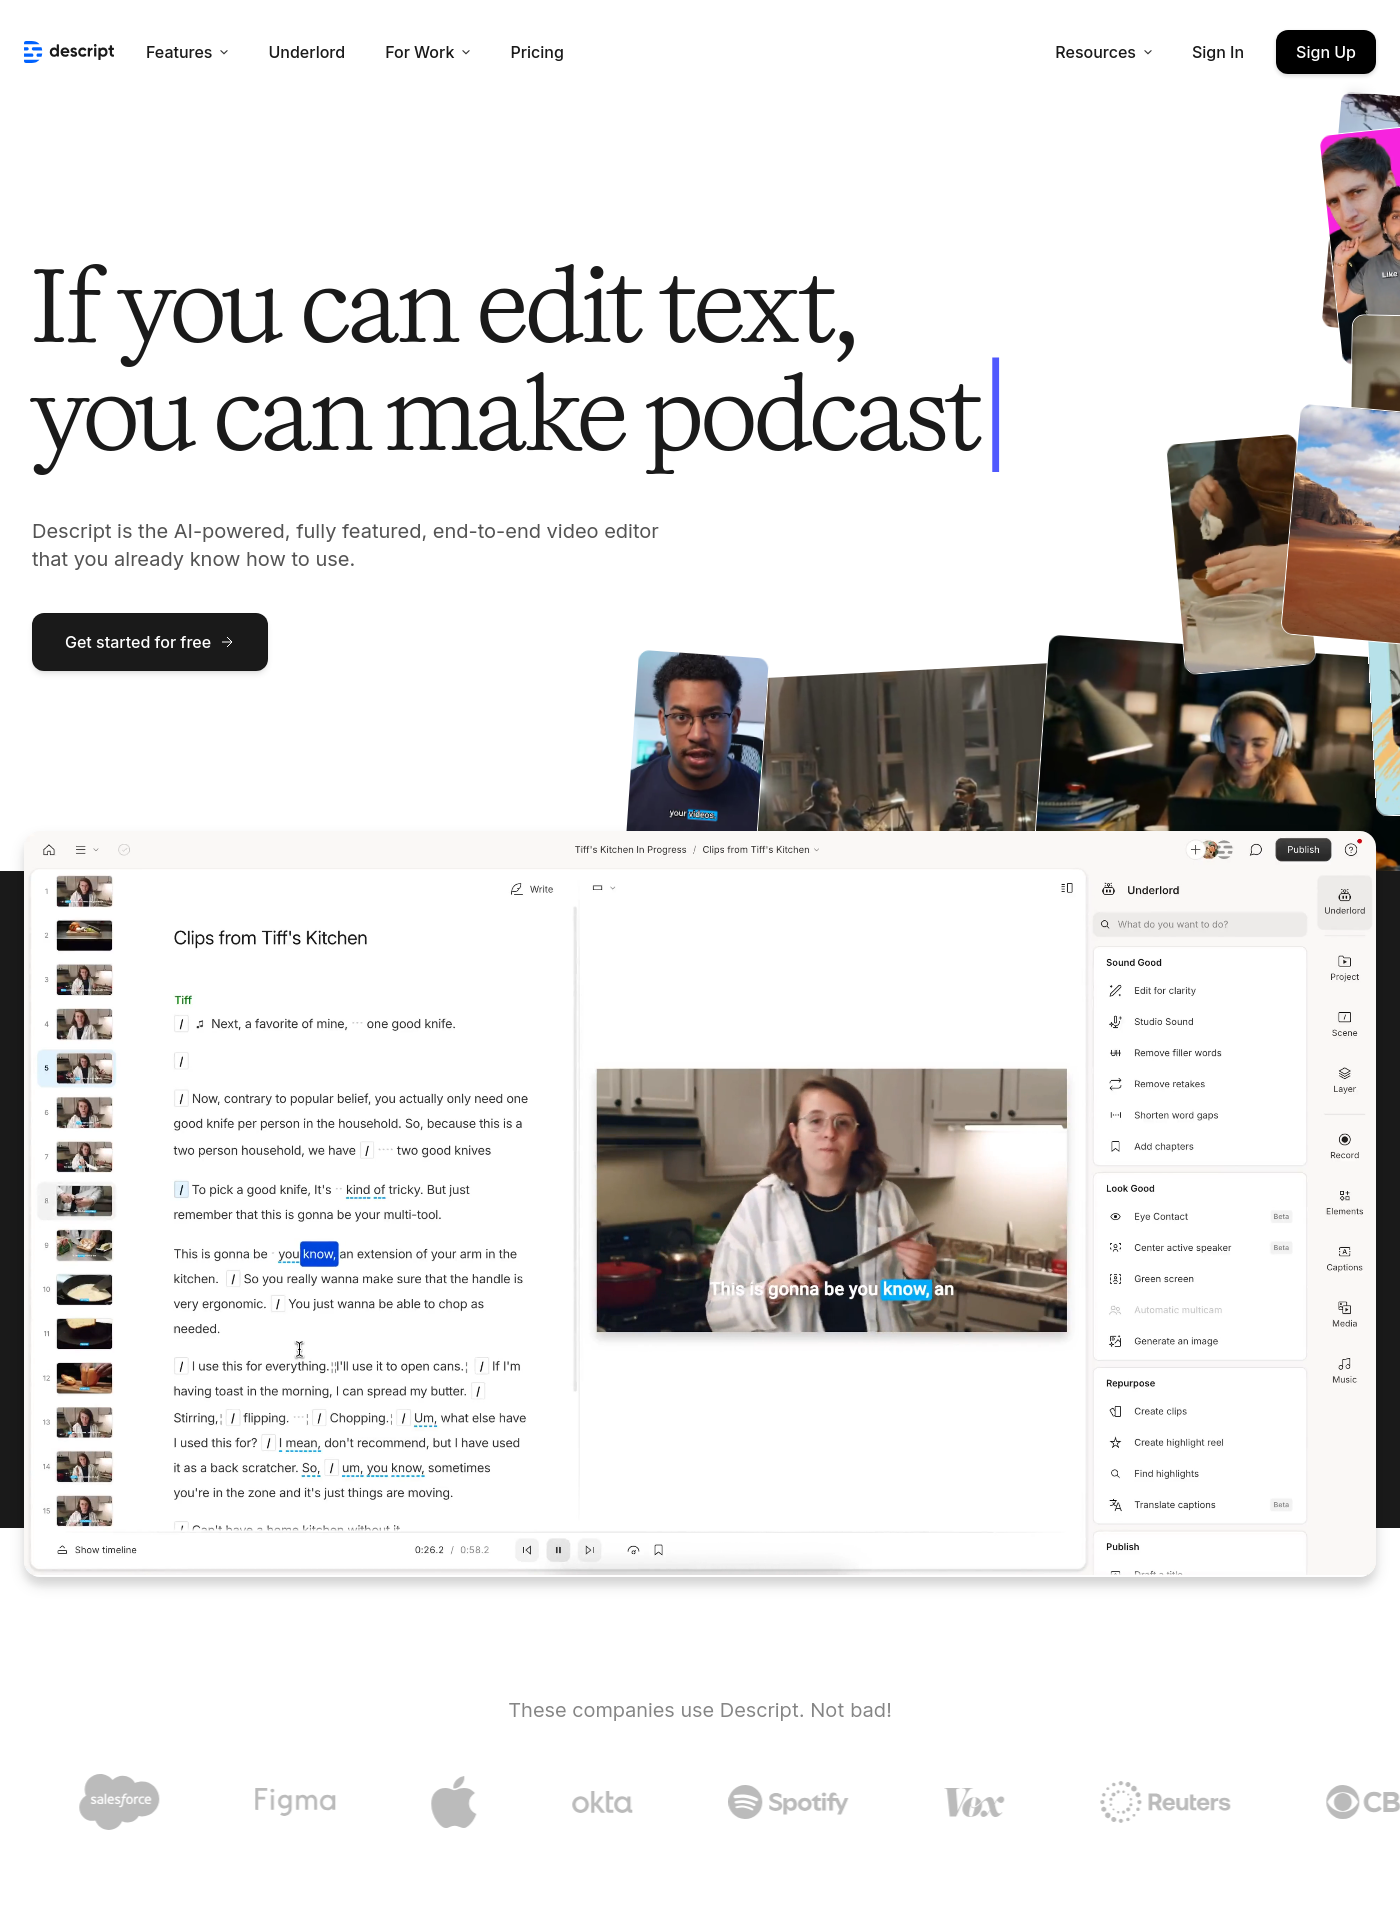Click the Sign In link
The image size is (1400, 1920).
1218,52
